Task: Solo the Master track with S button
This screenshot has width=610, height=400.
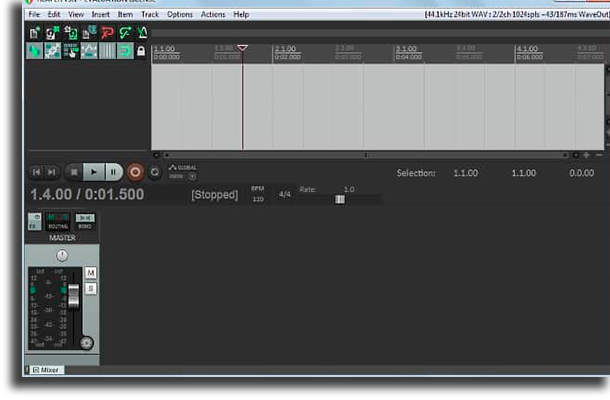Action: click(91, 289)
